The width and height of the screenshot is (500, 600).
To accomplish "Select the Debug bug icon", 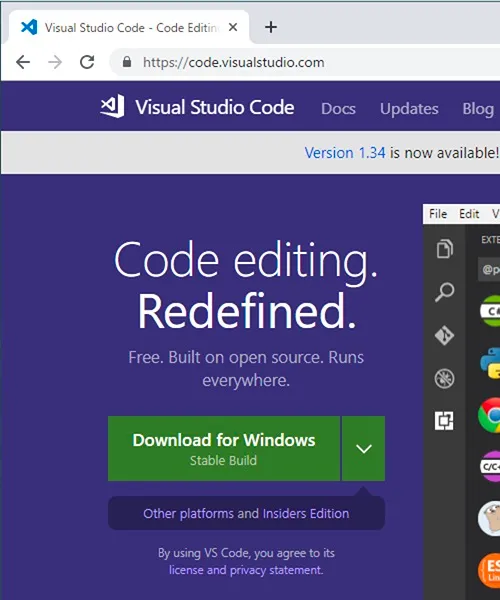I will point(445,378).
